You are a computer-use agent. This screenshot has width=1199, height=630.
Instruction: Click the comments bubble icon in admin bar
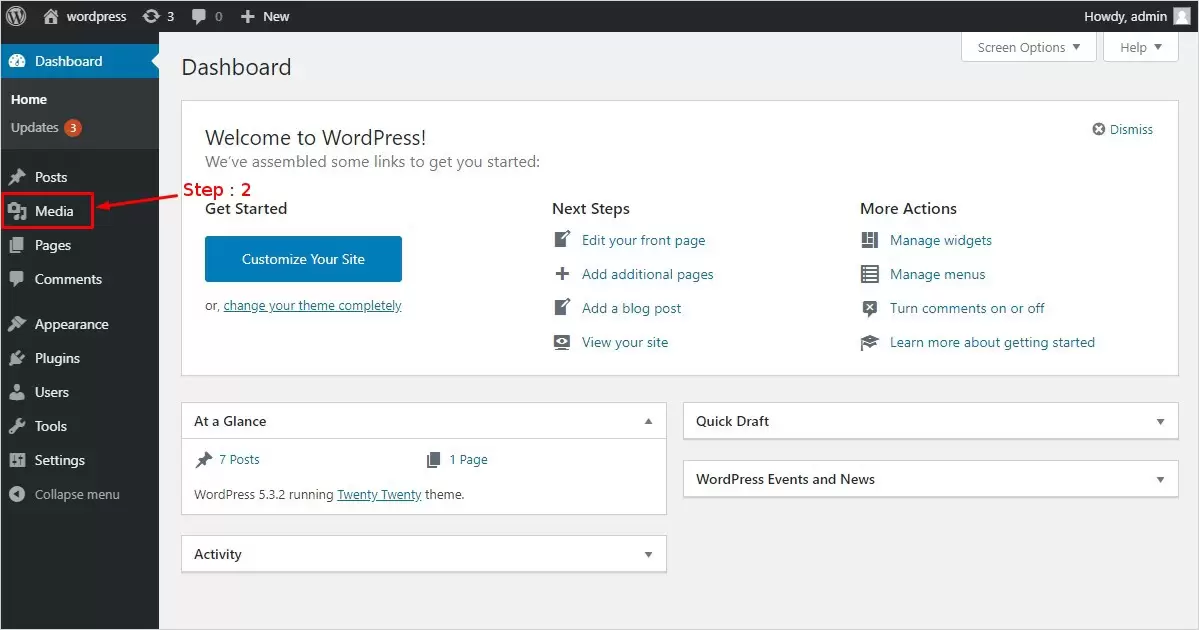click(200, 16)
